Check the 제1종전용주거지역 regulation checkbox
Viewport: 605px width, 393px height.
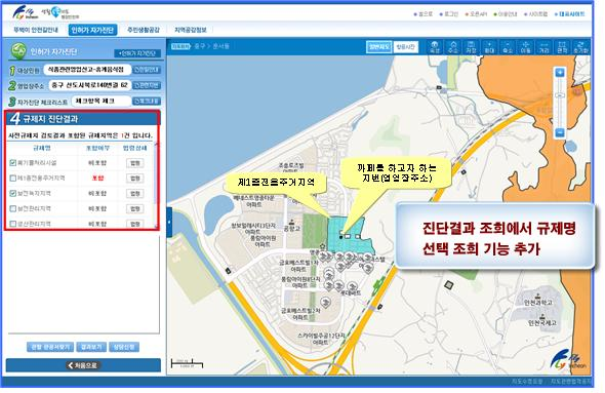tap(13, 178)
